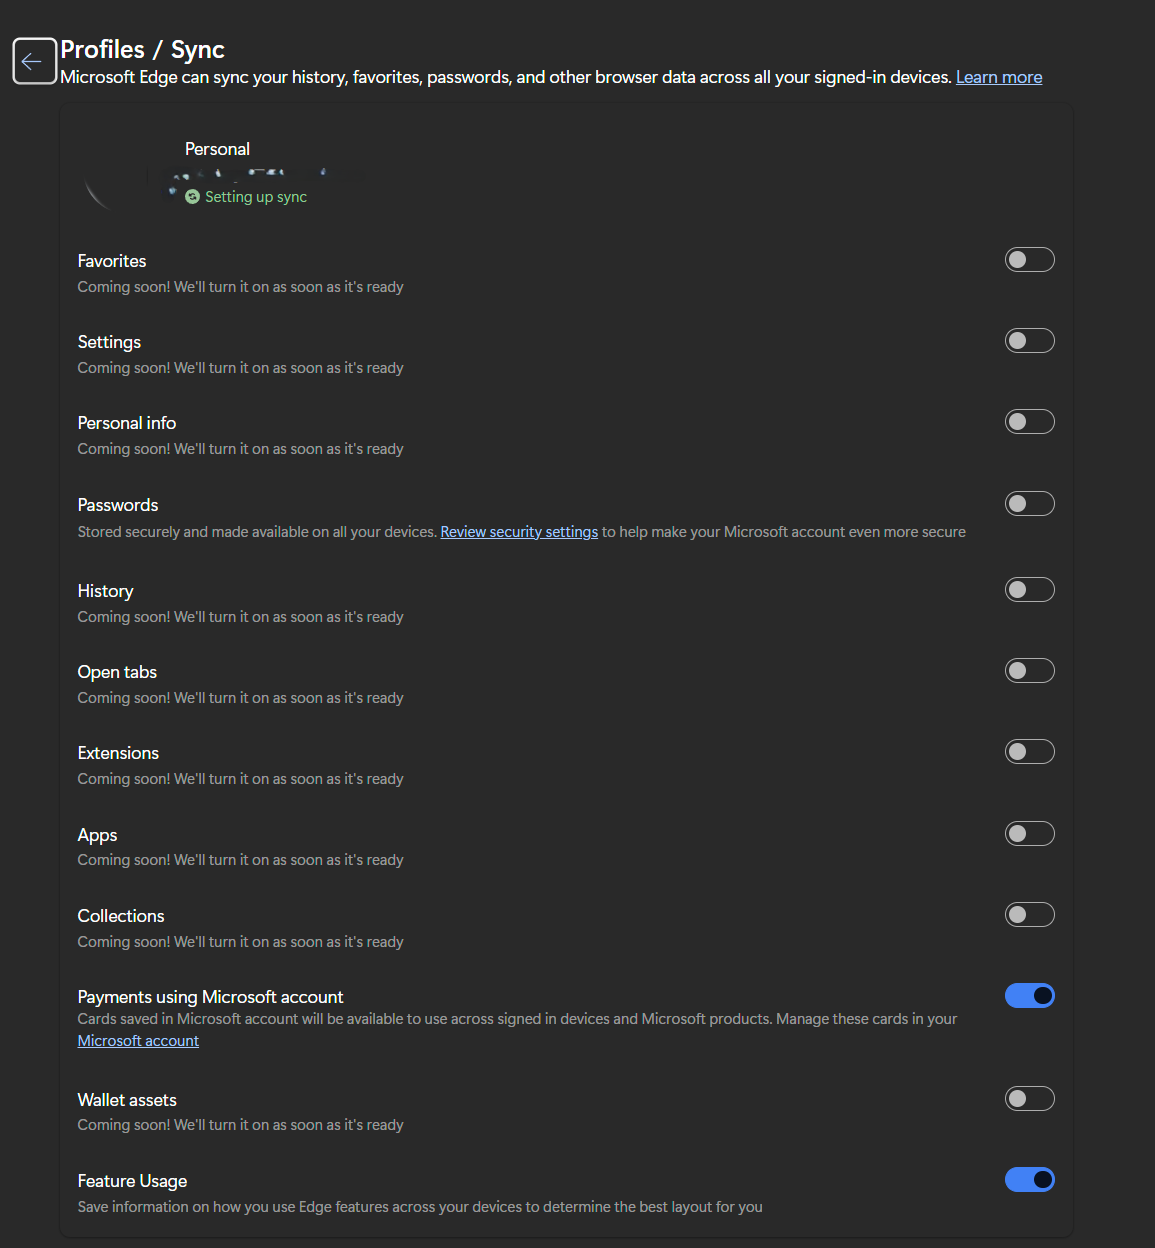The height and width of the screenshot is (1248, 1155).
Task: Click the Payments using Microsoft account heading
Action: coord(210,997)
